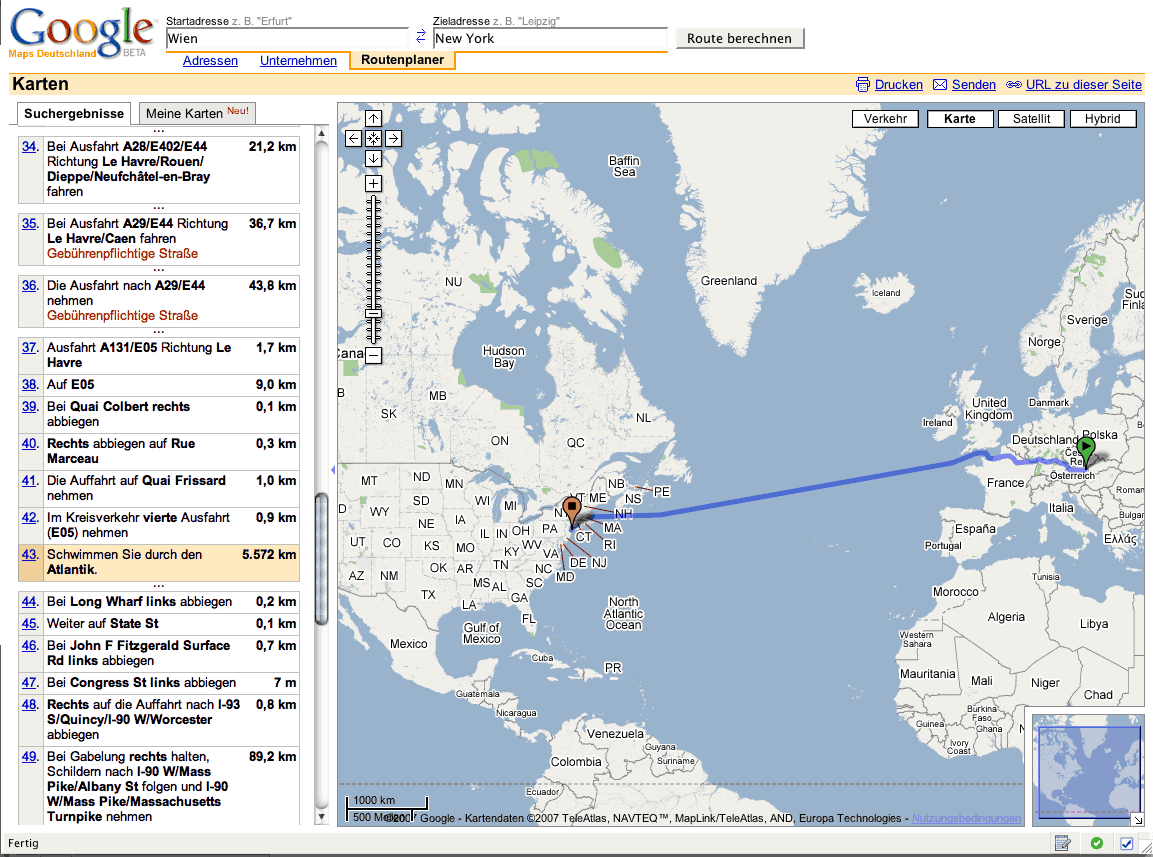
Task: Hide the results panel with blue triangle
Action: click(333, 469)
